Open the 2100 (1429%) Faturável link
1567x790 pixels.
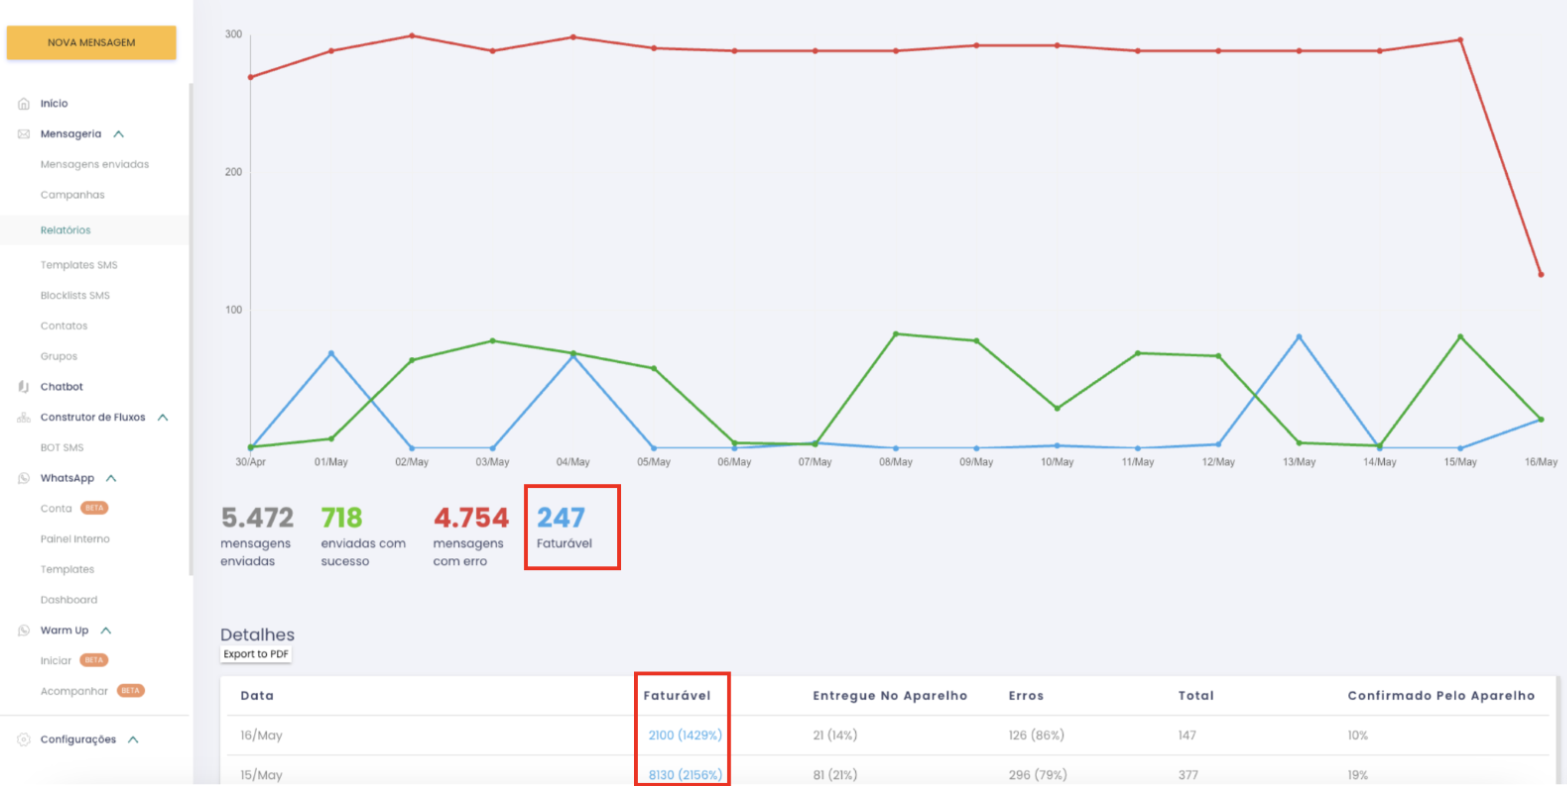(684, 735)
